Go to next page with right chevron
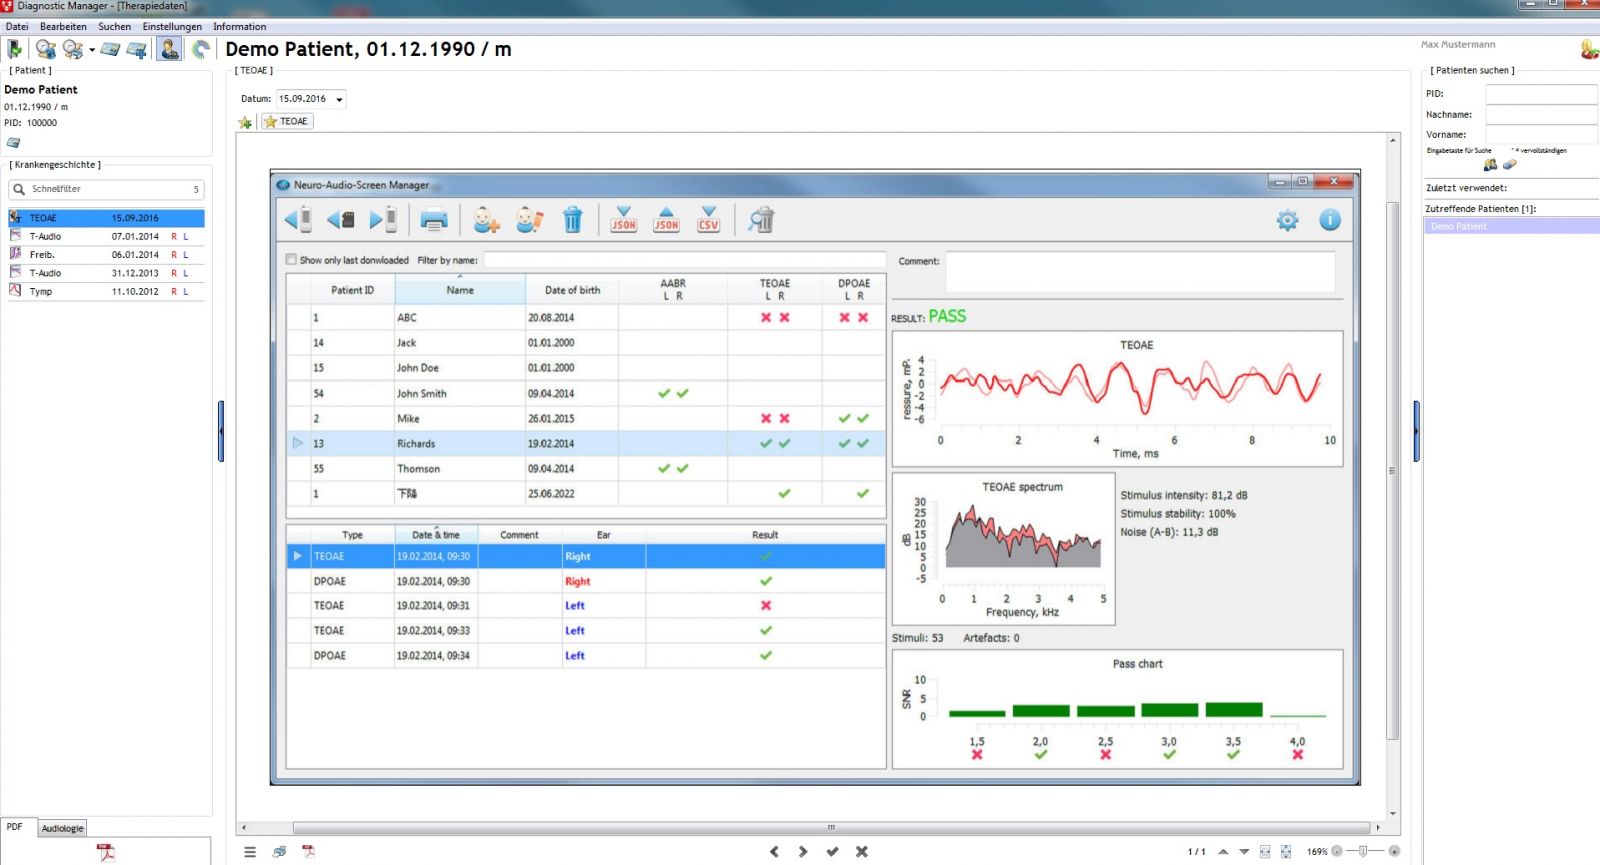The width and height of the screenshot is (1600, 865). (803, 852)
